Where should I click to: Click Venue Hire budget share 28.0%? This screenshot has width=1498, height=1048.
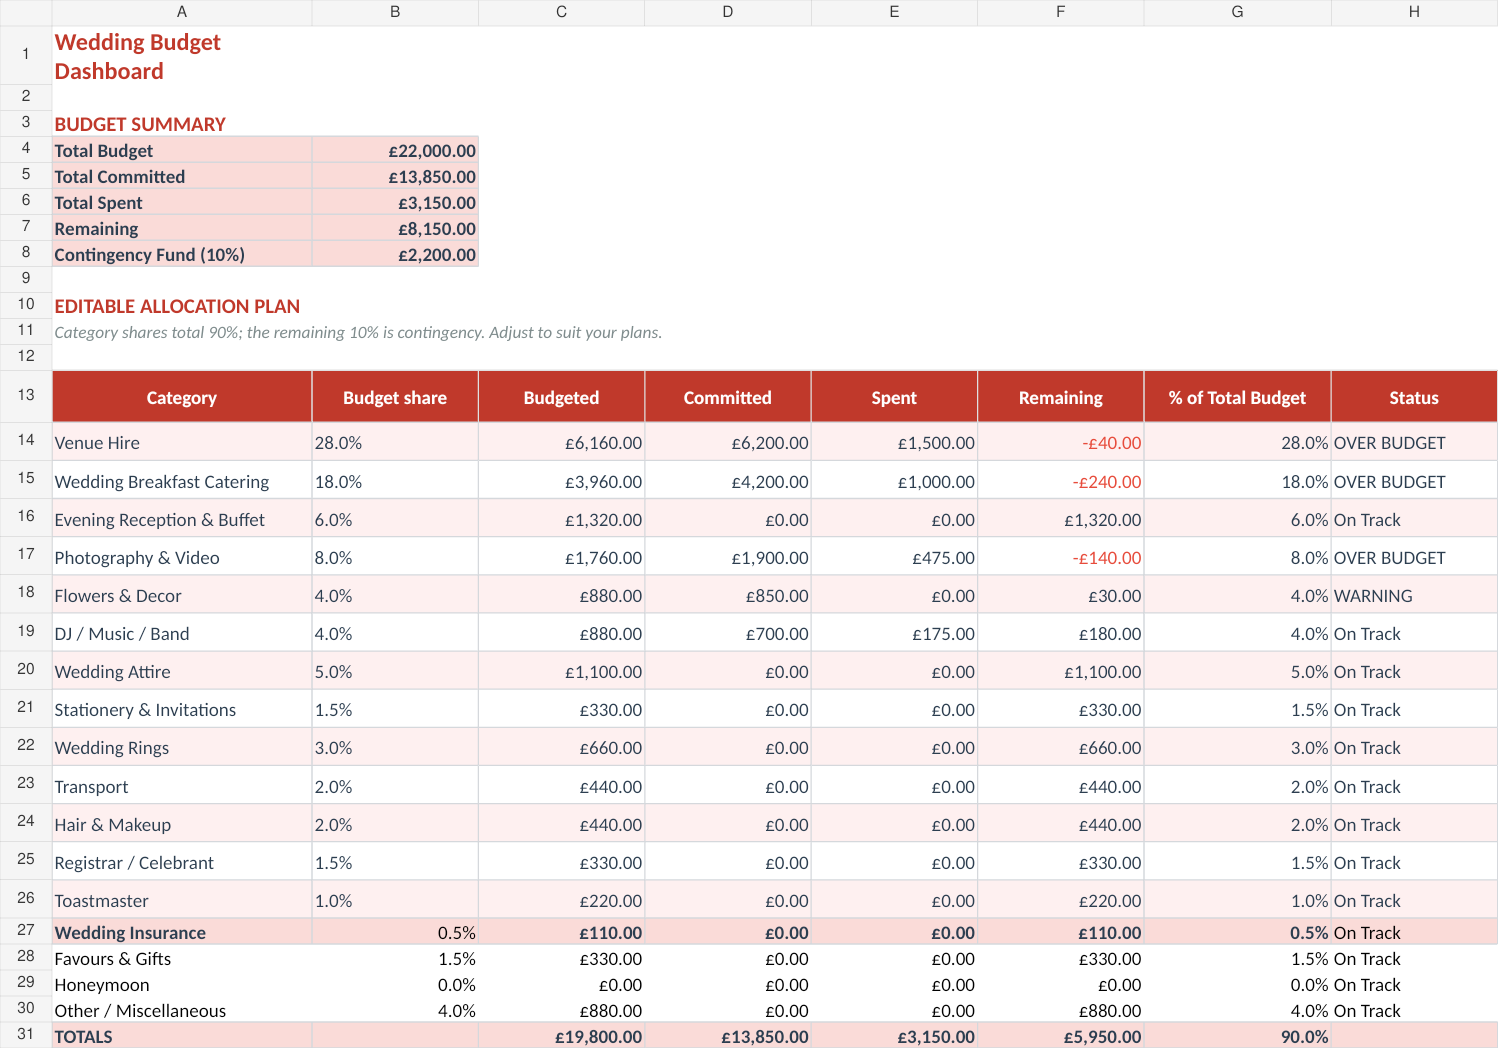click(395, 442)
